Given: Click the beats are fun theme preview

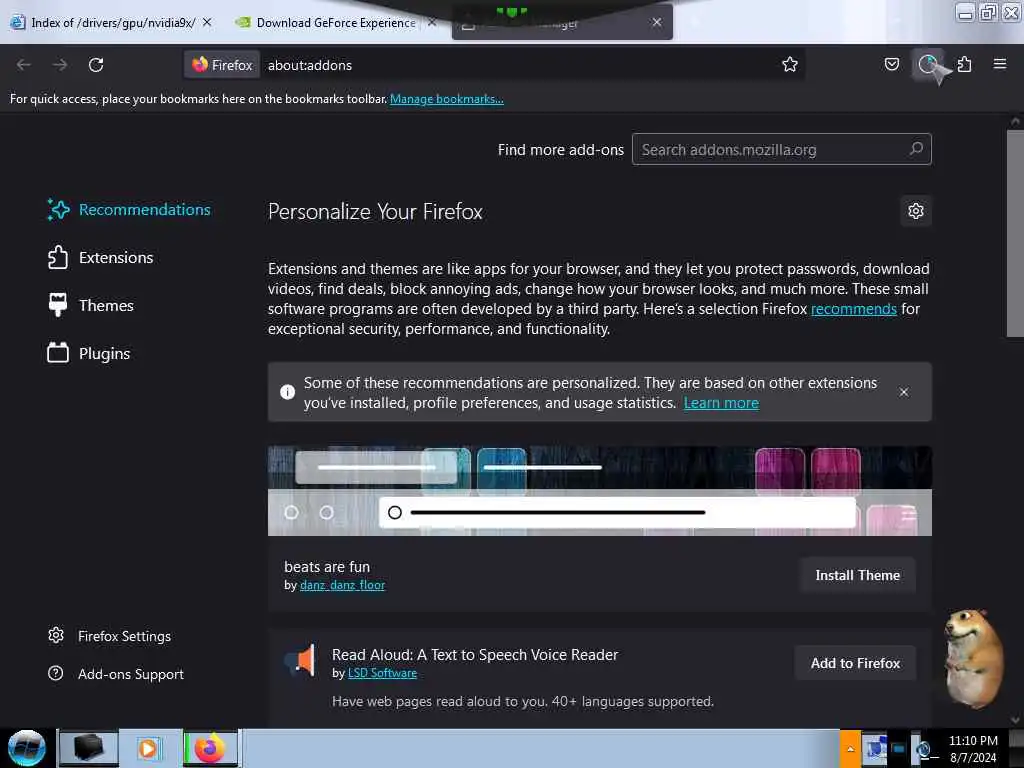Looking at the screenshot, I should [x=600, y=490].
